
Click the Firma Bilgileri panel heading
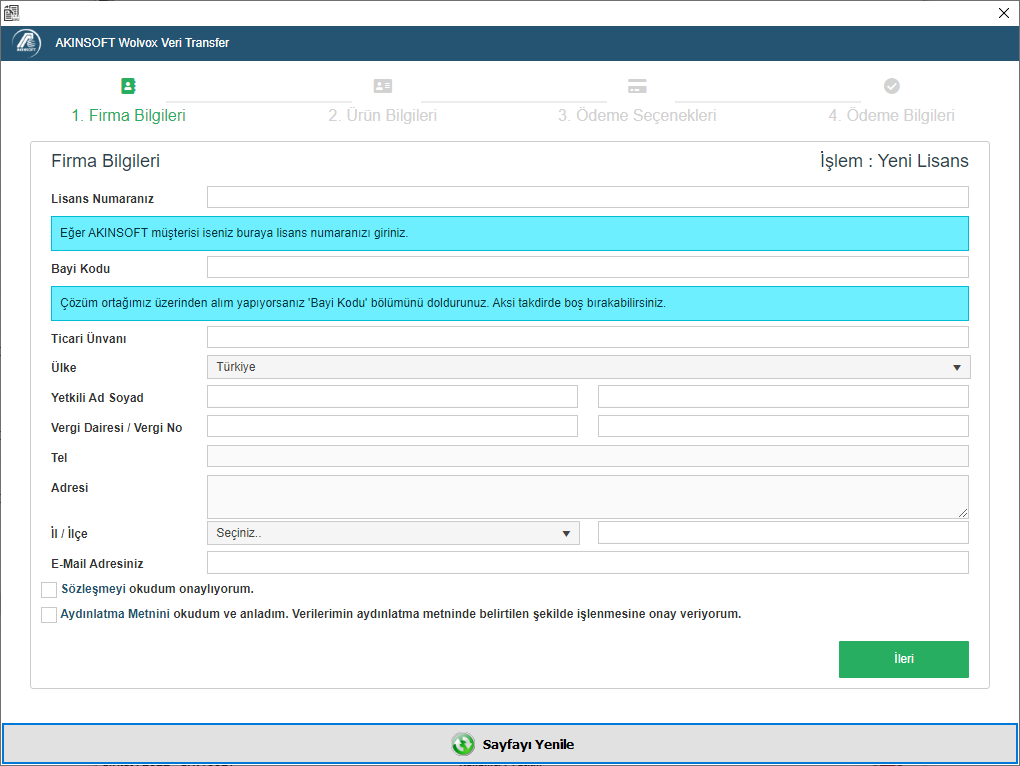pyautogui.click(x=105, y=161)
